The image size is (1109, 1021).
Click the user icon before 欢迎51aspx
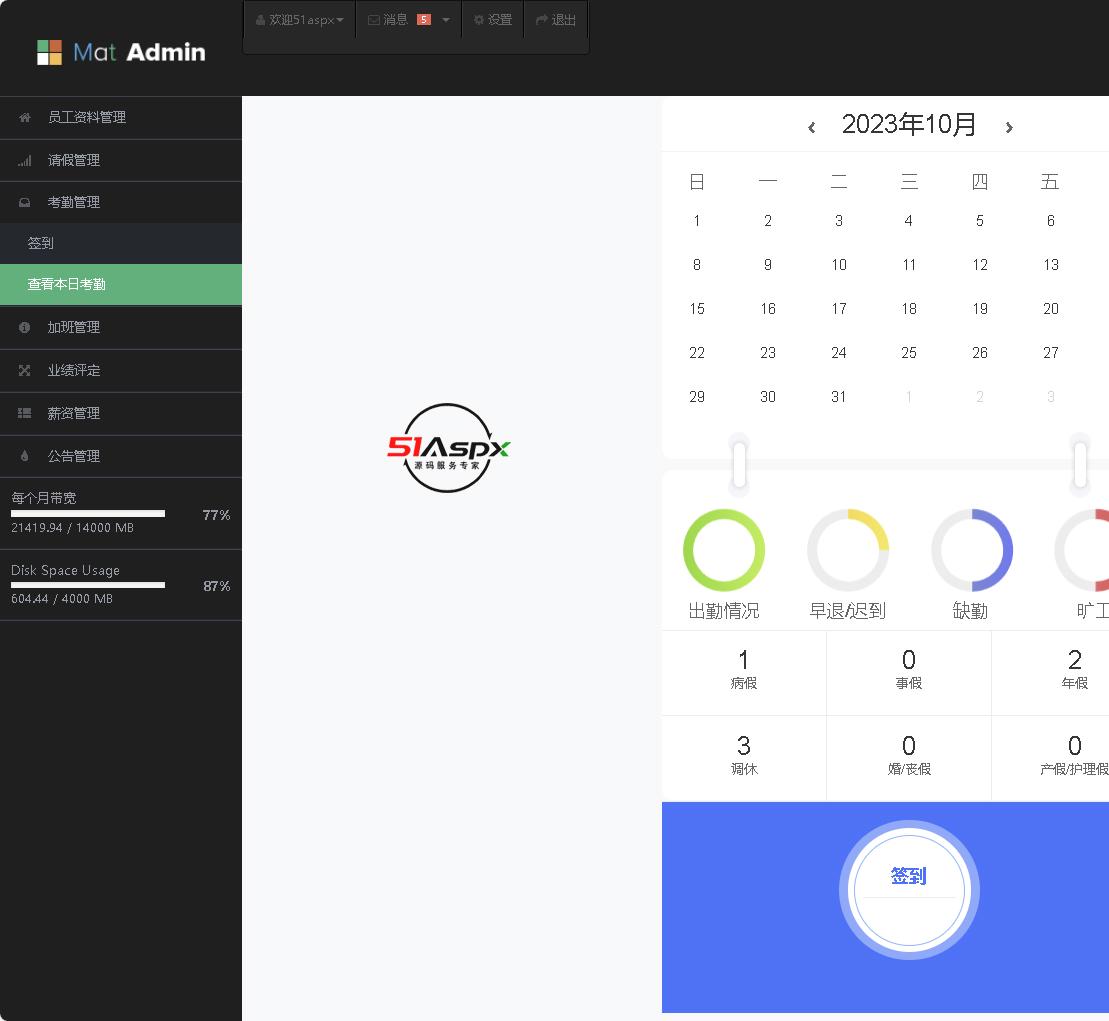pyautogui.click(x=260, y=20)
